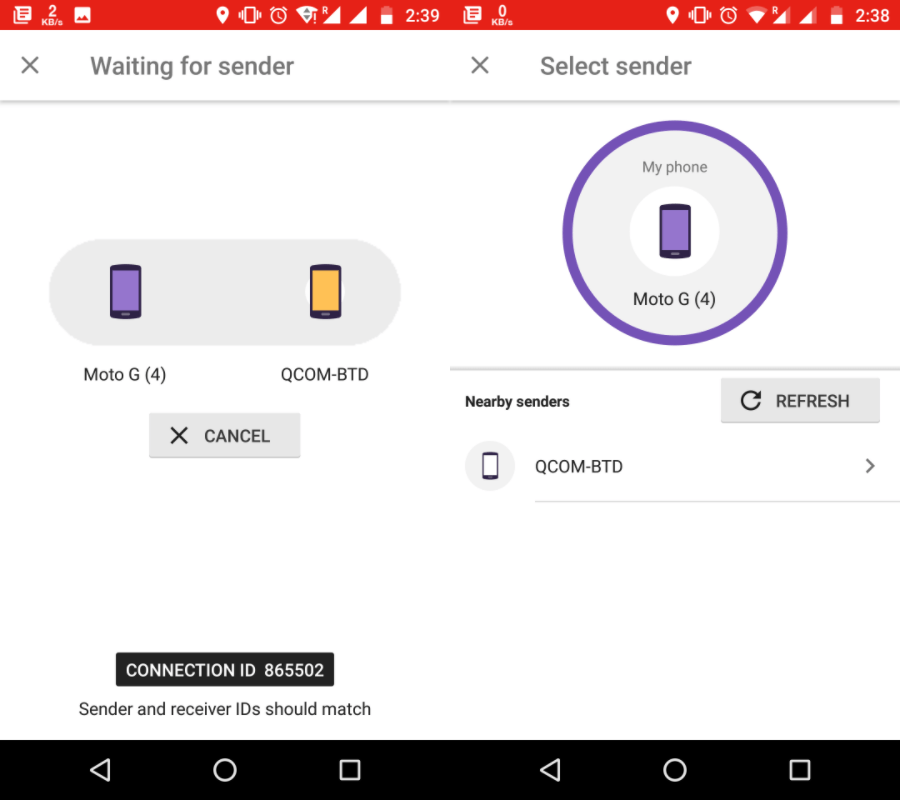Tap the purple Moto G (4) phone icon
The width and height of the screenshot is (900, 800).
pos(125,293)
